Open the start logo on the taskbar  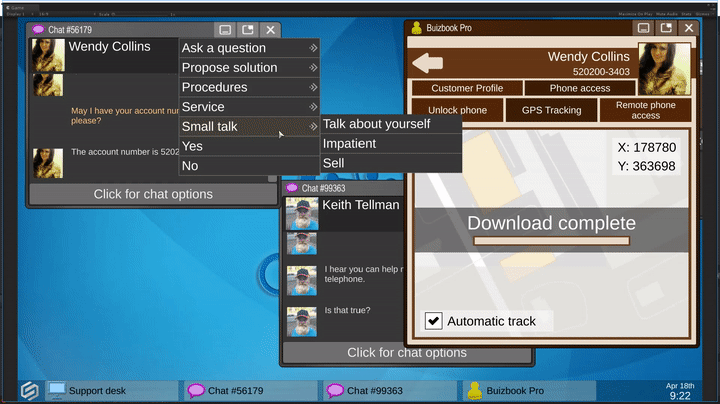click(30, 390)
